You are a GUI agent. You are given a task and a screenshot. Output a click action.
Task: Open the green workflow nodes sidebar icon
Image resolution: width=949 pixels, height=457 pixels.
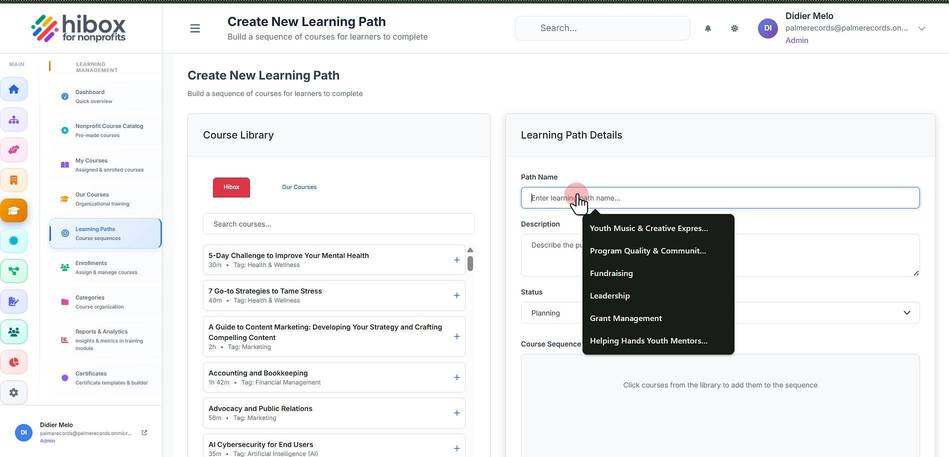(14, 271)
